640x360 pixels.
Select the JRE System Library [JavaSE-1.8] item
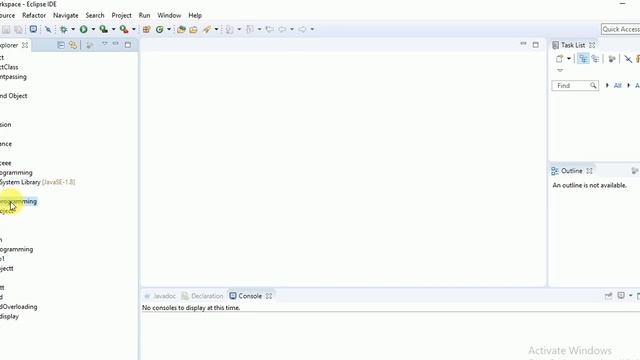(38, 182)
